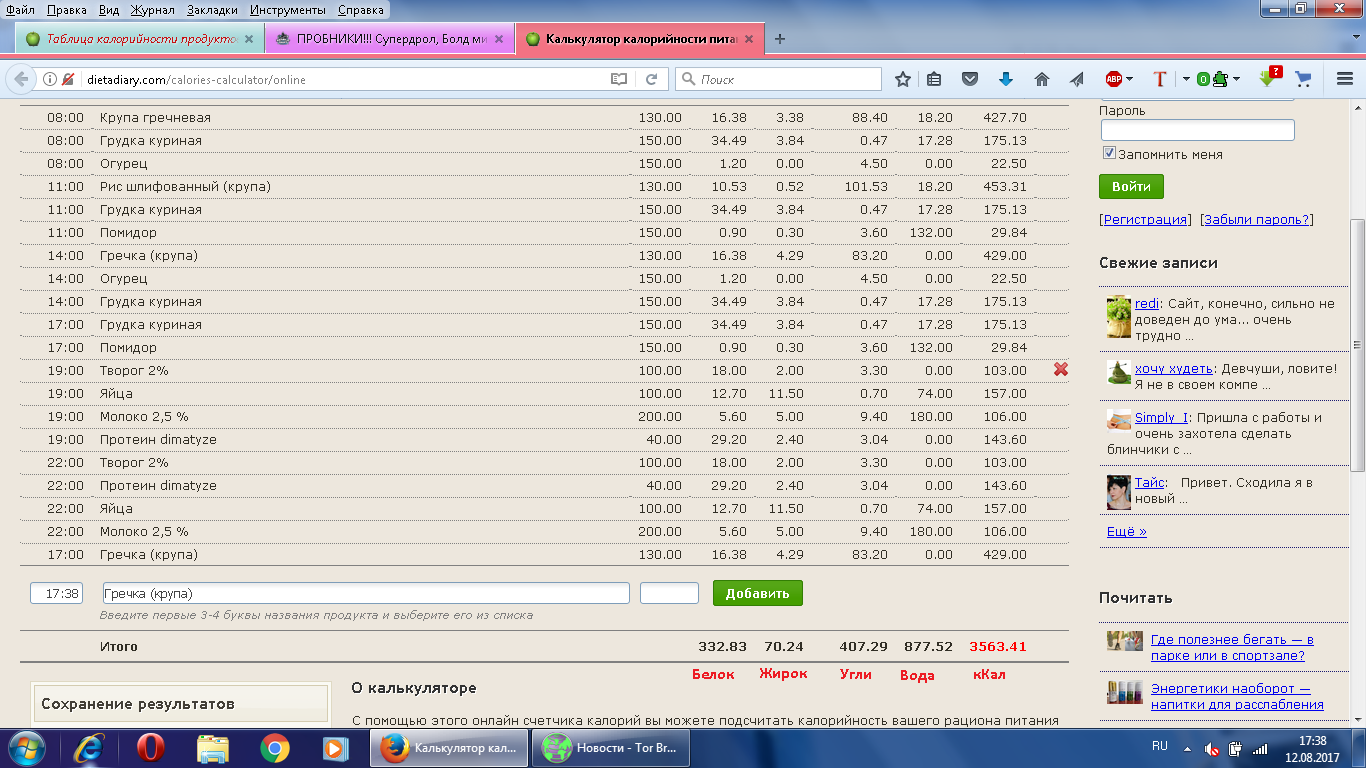Click the green Добавить button
Viewport: 1366px width, 768px height.
(757, 593)
